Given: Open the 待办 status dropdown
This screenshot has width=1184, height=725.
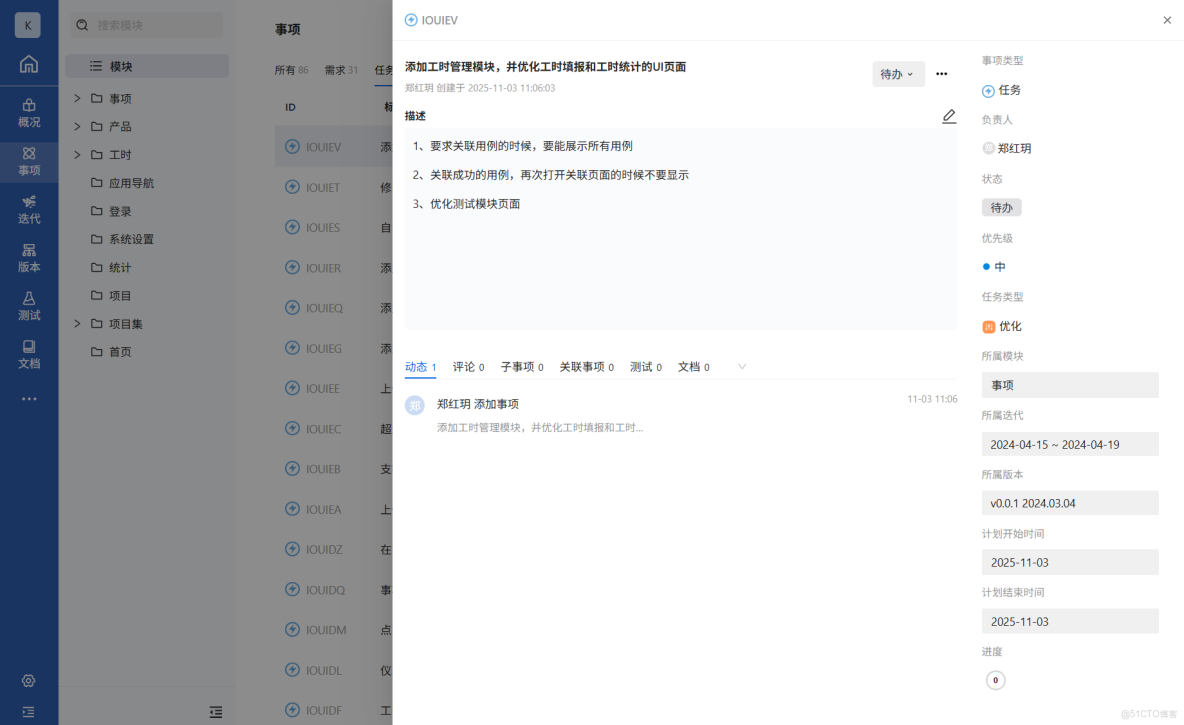Looking at the screenshot, I should click(x=897, y=73).
